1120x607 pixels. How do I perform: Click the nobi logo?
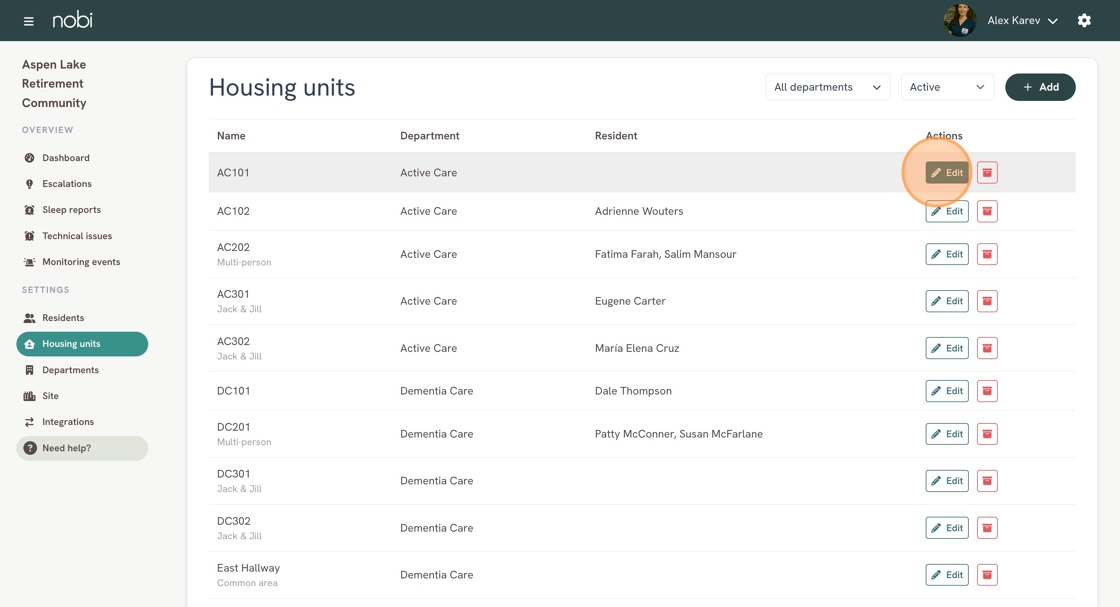click(x=72, y=20)
